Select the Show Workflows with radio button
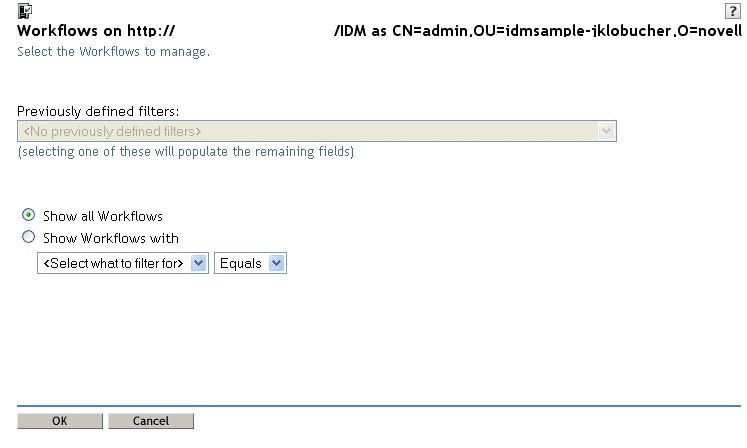Image resolution: width=747 pixels, height=448 pixels. [x=29, y=237]
